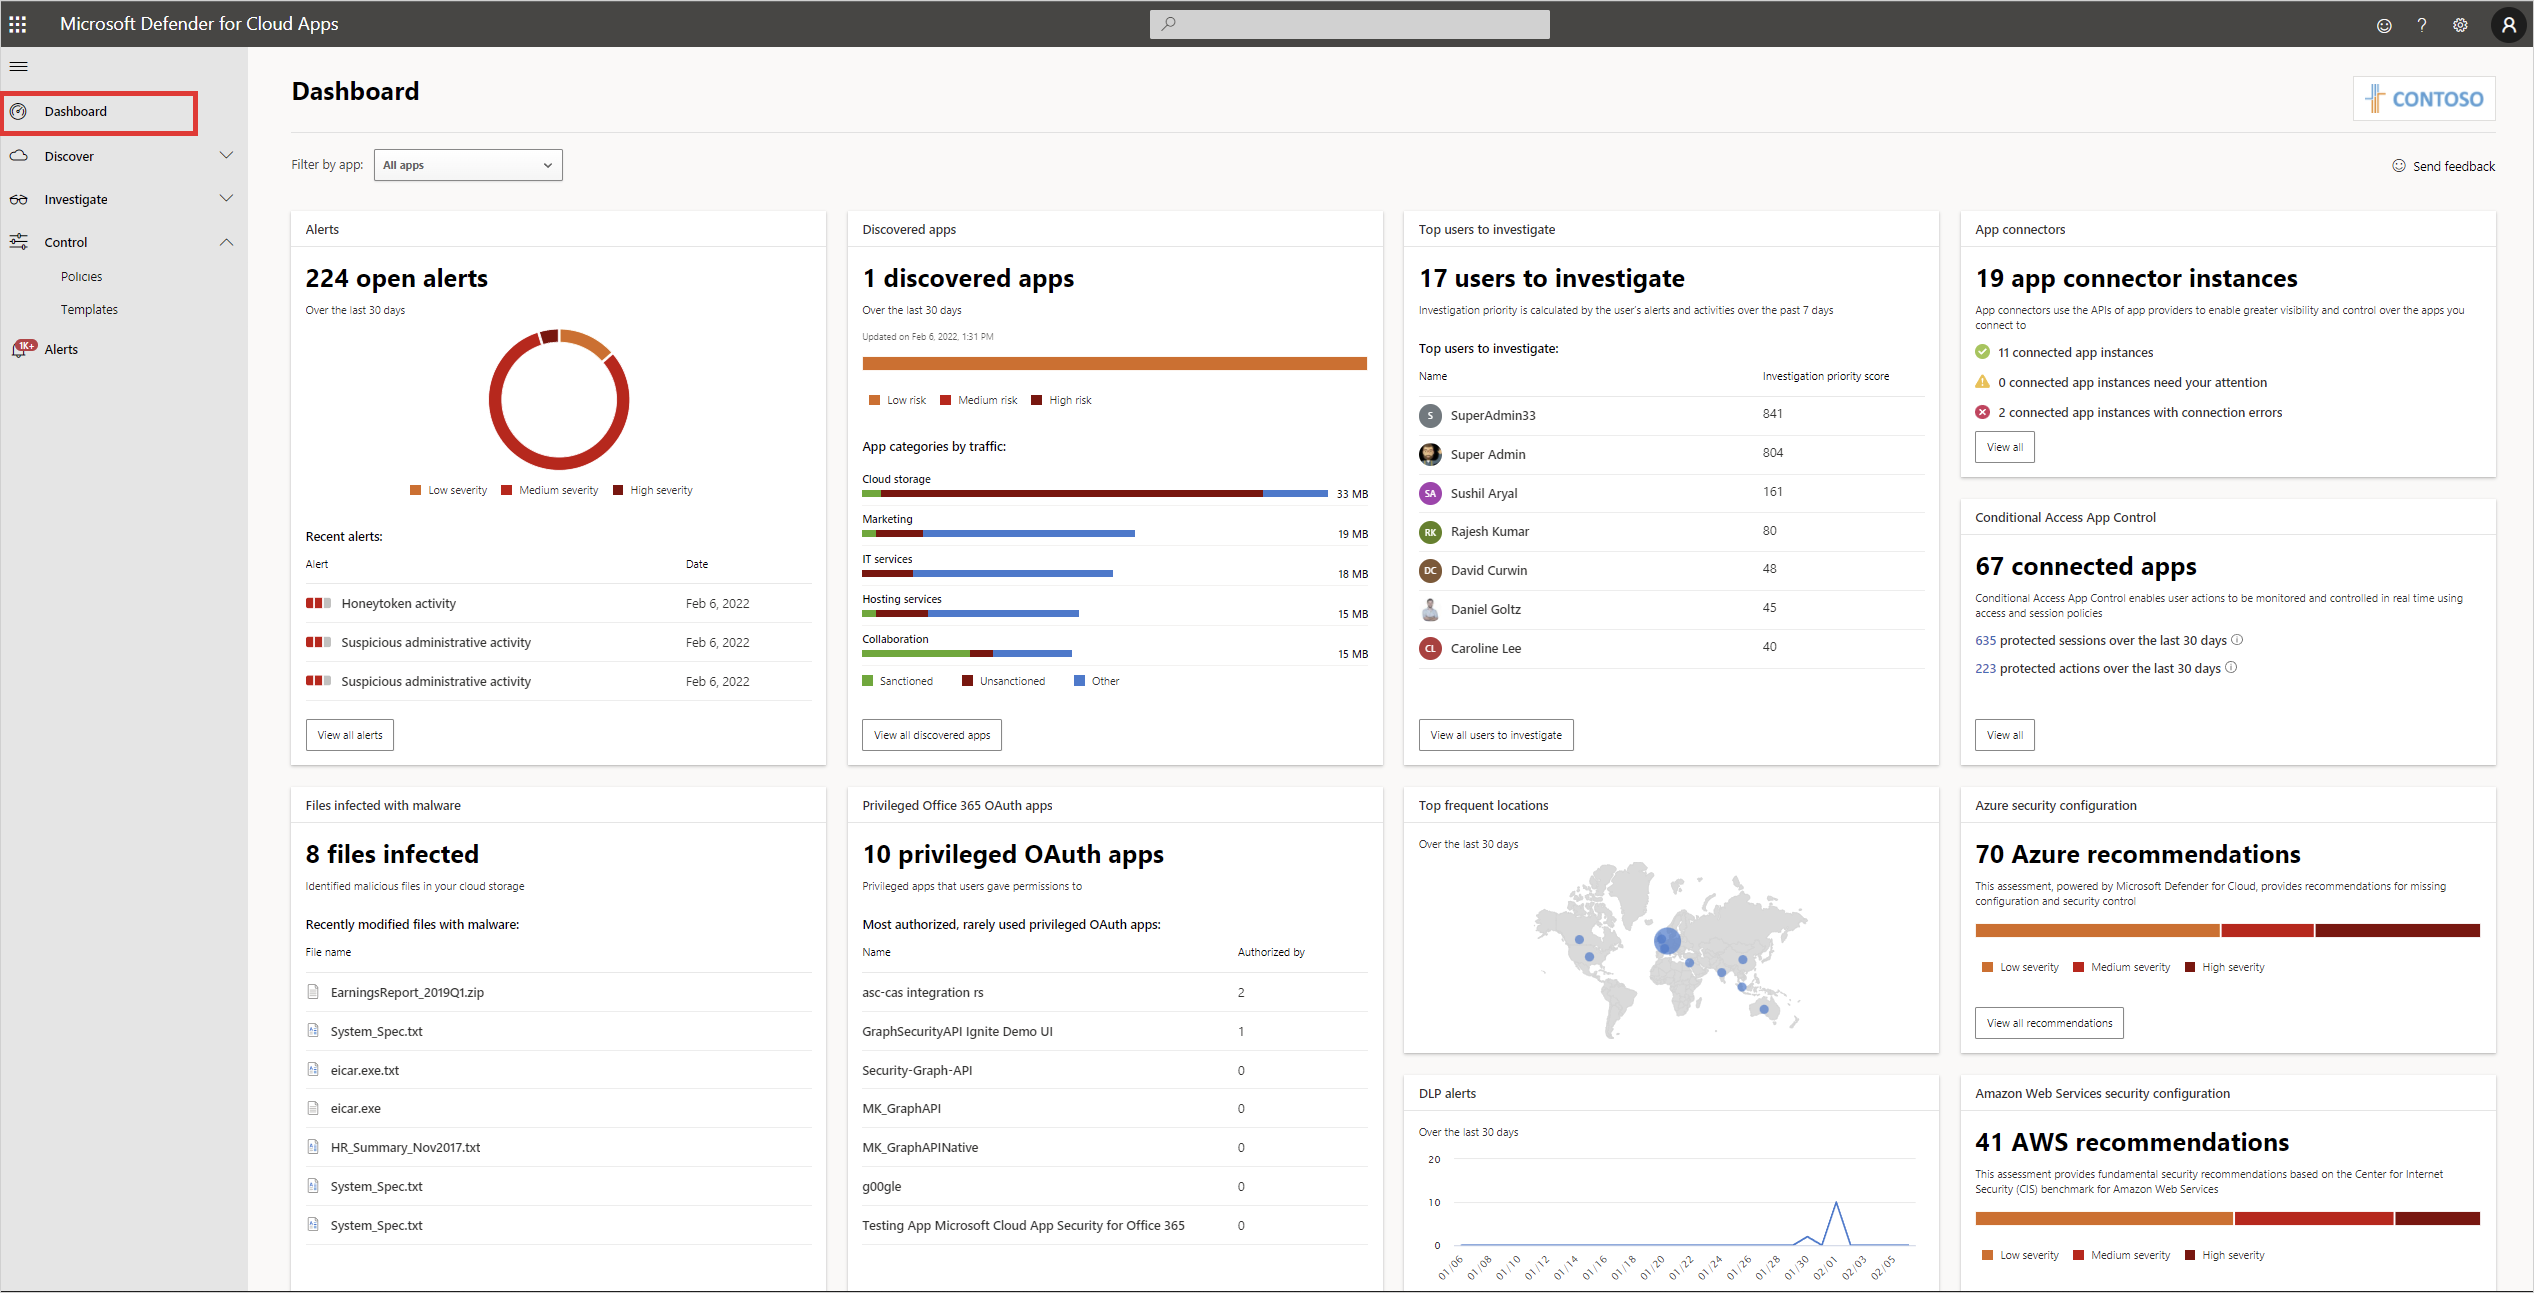Screen dimensions: 2534x1293
Task: Click David Curwin's DC avatar
Action: click(1430, 570)
